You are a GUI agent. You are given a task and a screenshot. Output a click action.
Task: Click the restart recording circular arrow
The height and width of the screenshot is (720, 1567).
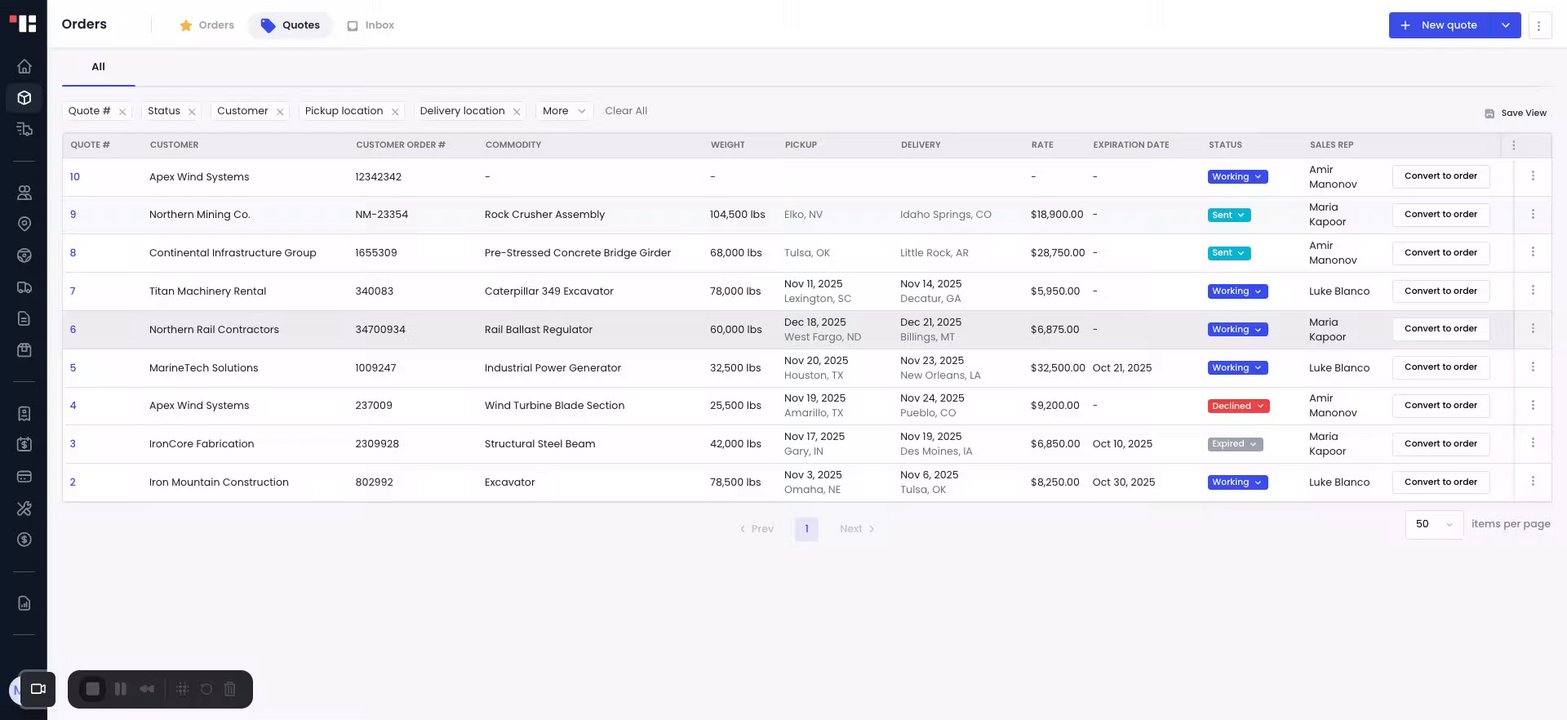[x=206, y=689]
